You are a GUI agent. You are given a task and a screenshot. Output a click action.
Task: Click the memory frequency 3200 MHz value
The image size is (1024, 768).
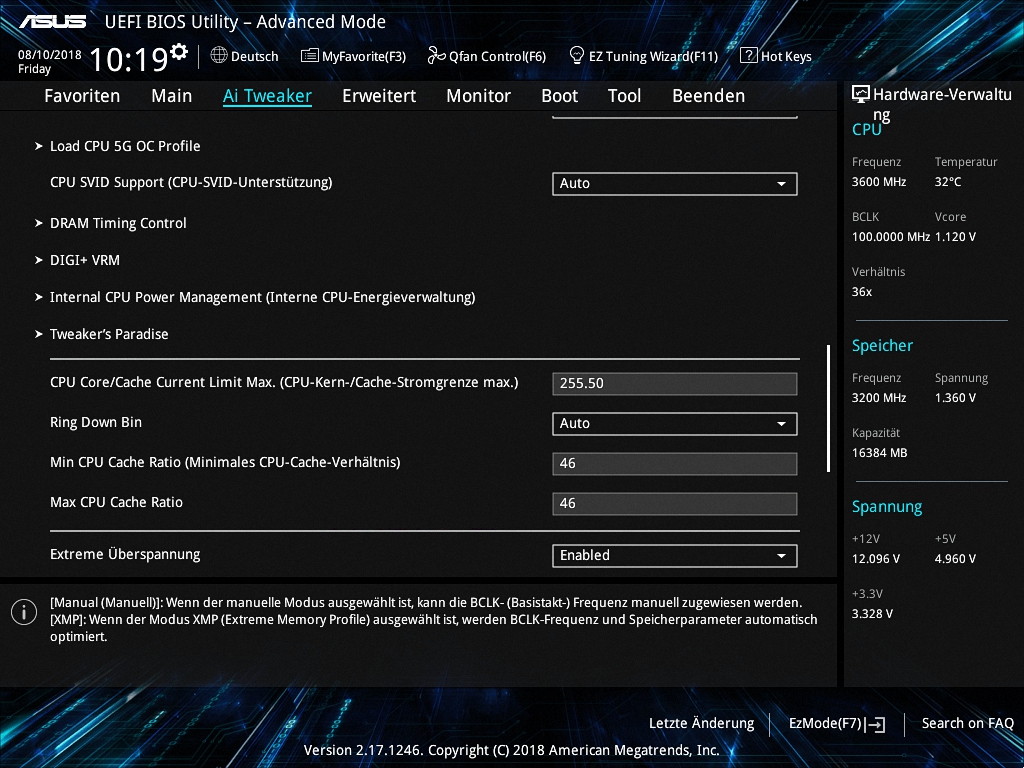click(x=879, y=398)
